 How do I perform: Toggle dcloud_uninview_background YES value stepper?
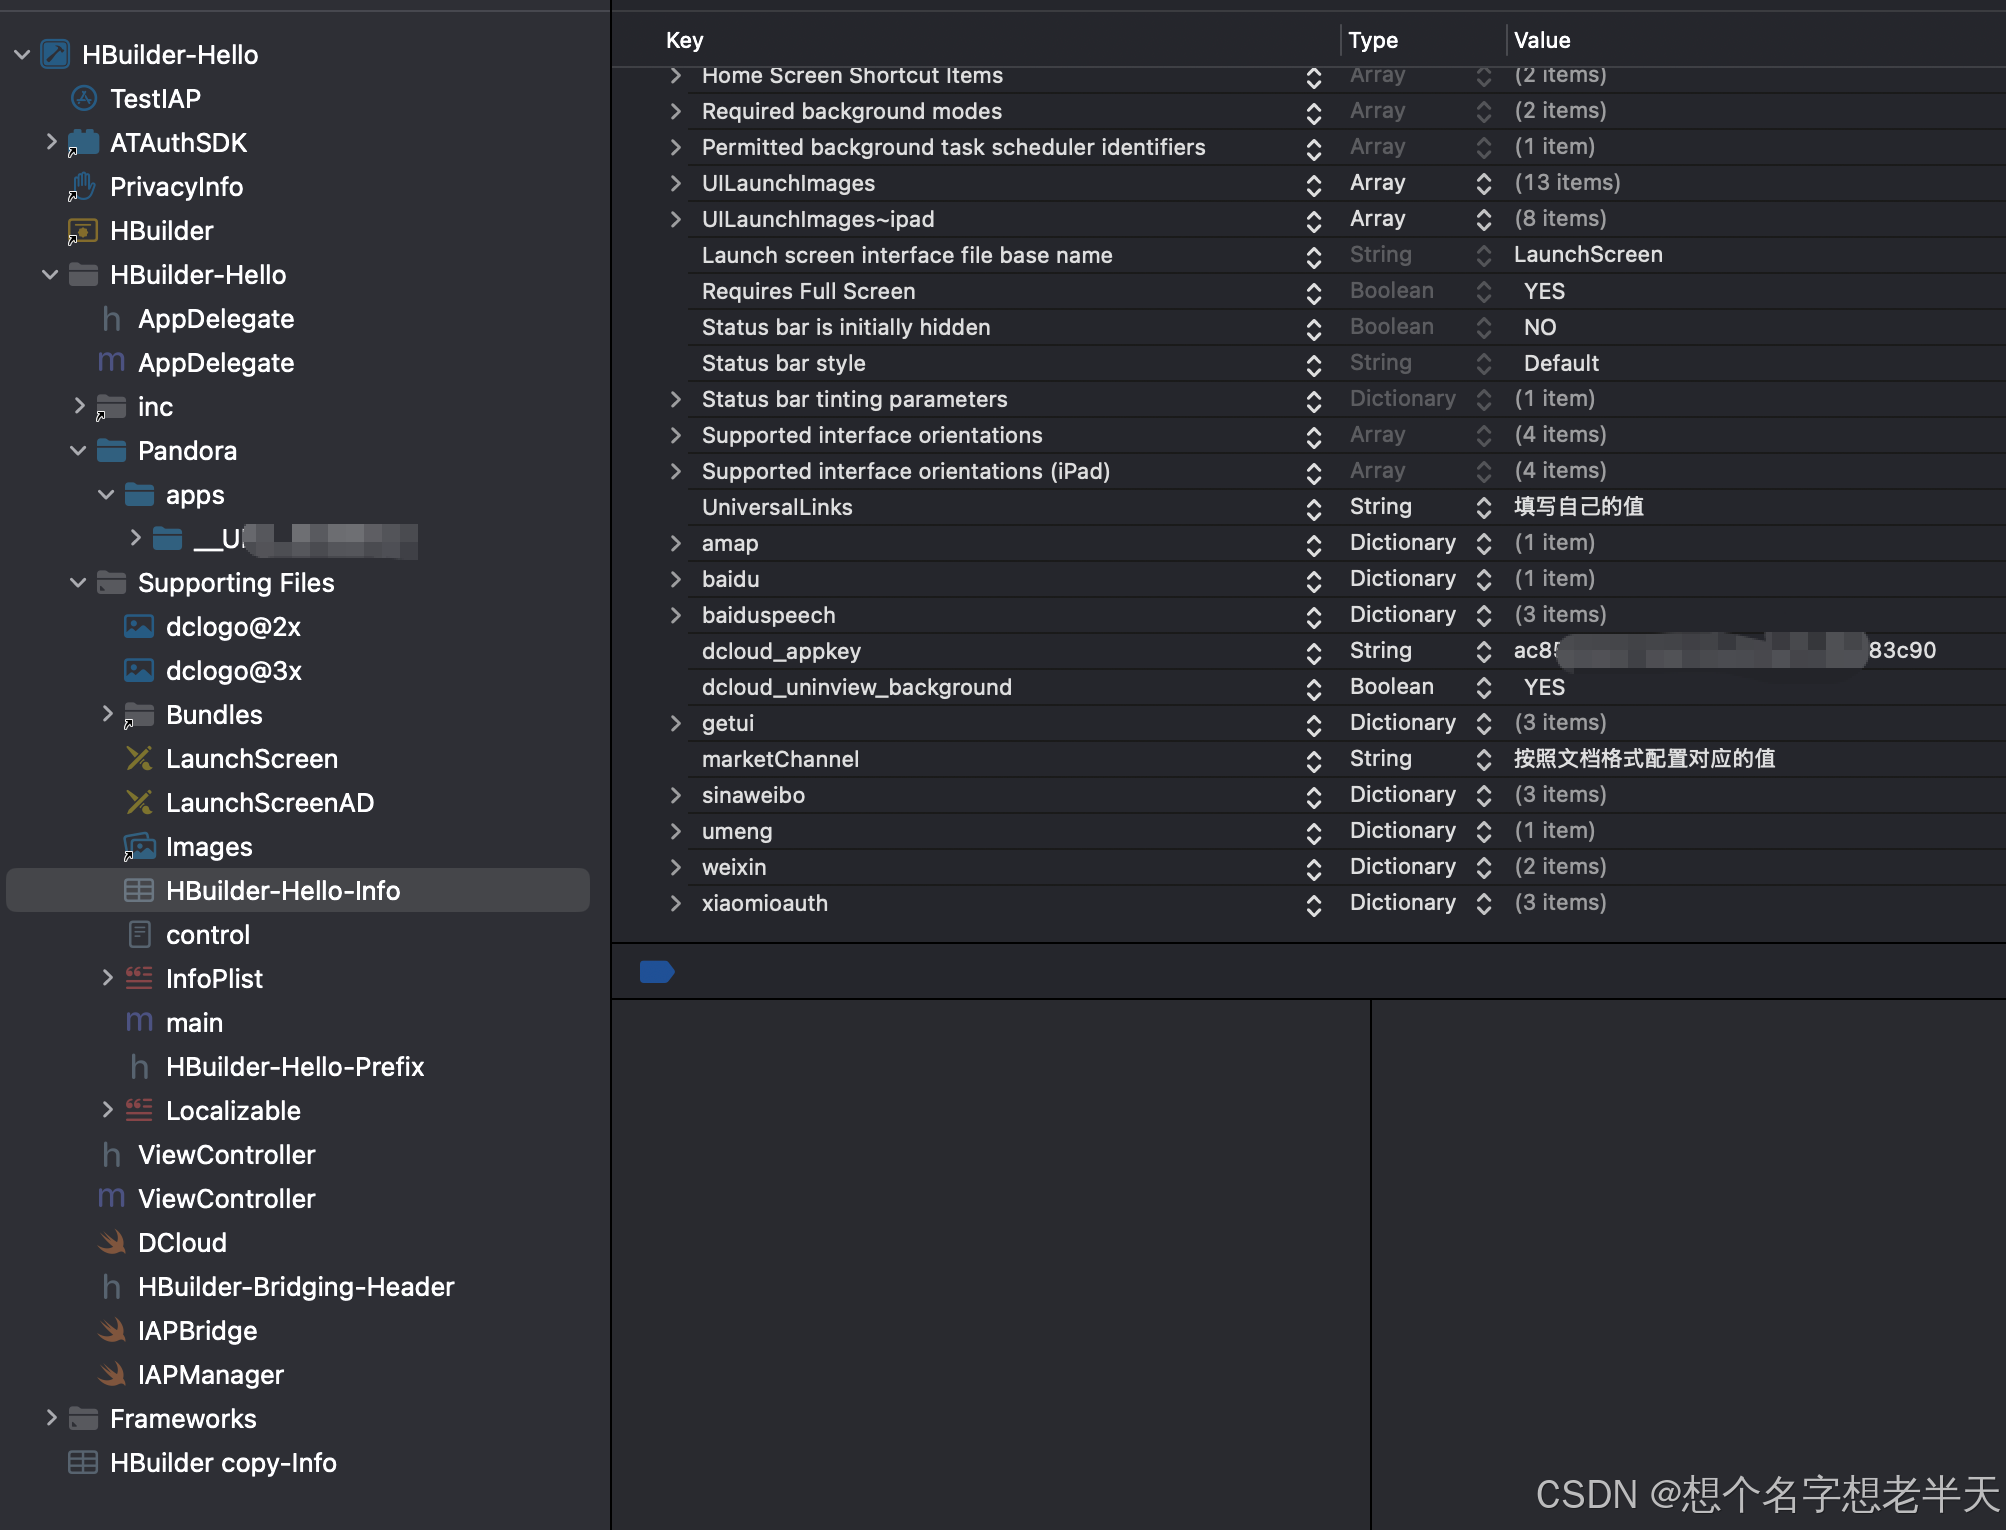tap(1484, 687)
